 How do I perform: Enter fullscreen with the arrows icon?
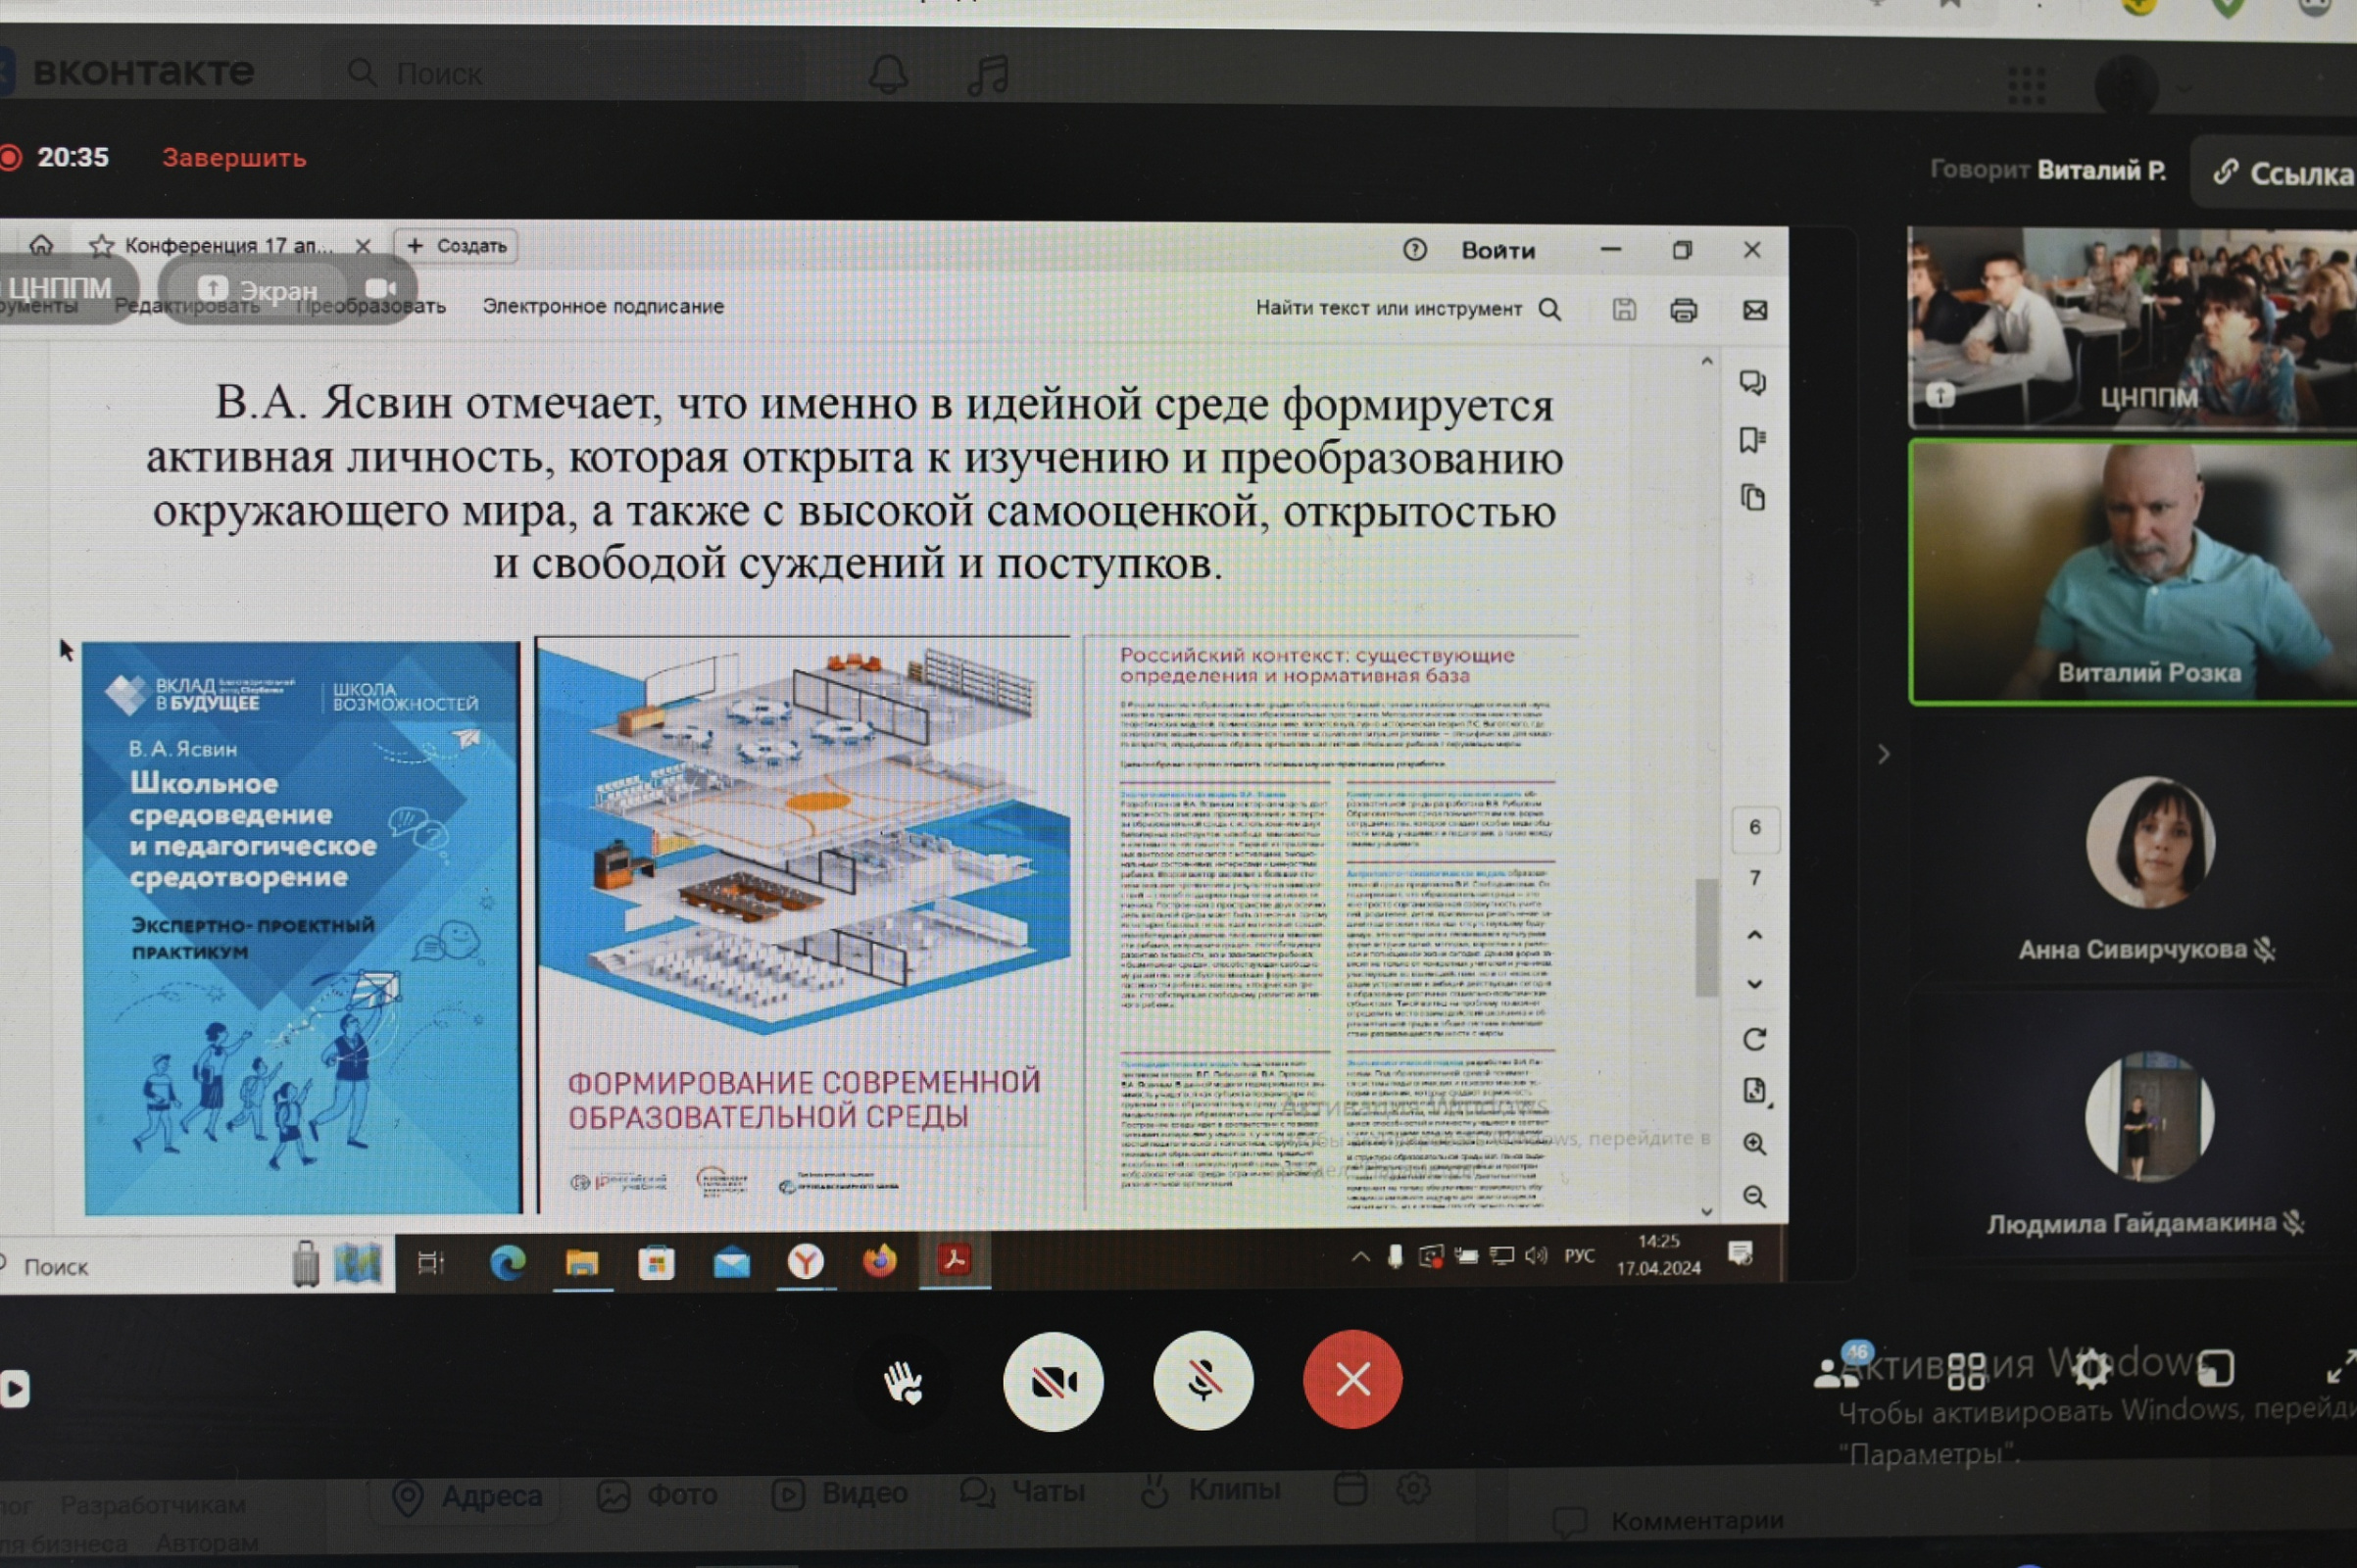click(x=2339, y=1367)
